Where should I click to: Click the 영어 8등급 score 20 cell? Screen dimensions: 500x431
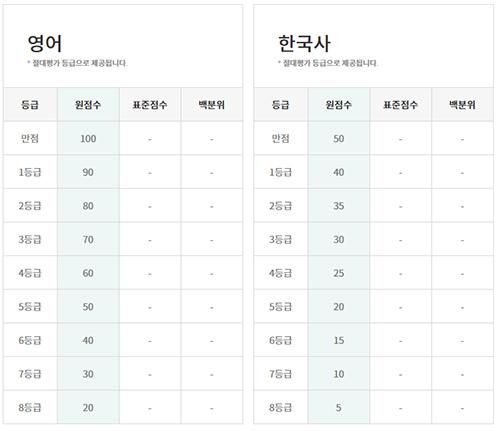(88, 407)
